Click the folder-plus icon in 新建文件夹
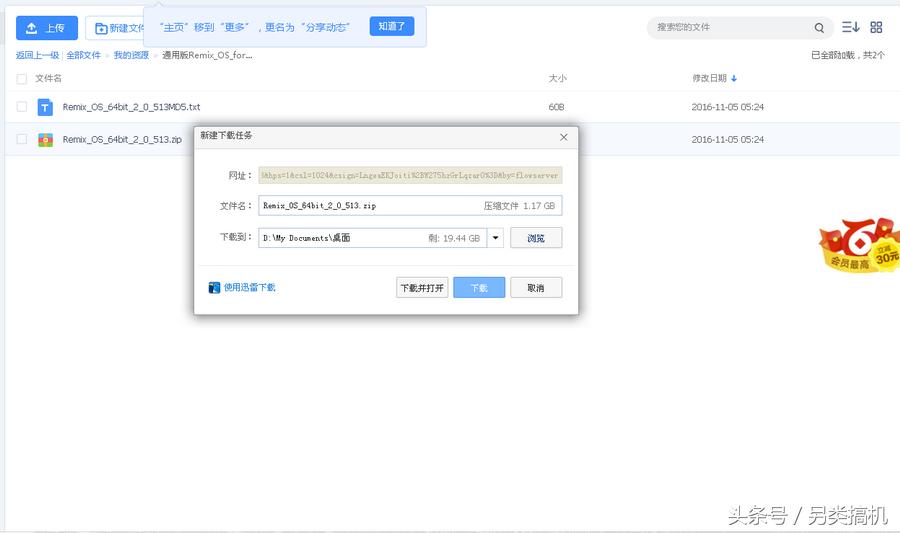Screen dimensions: 900x533 (x=101, y=28)
